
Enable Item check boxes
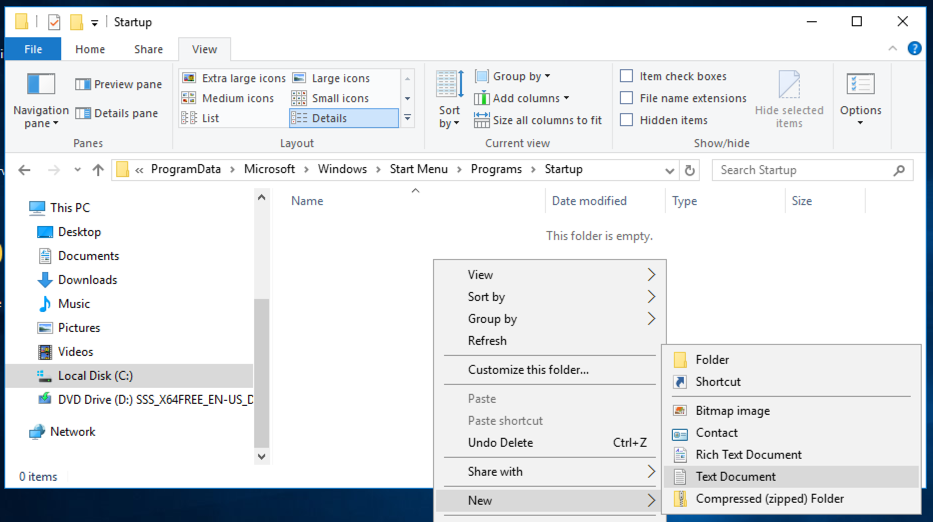626,76
